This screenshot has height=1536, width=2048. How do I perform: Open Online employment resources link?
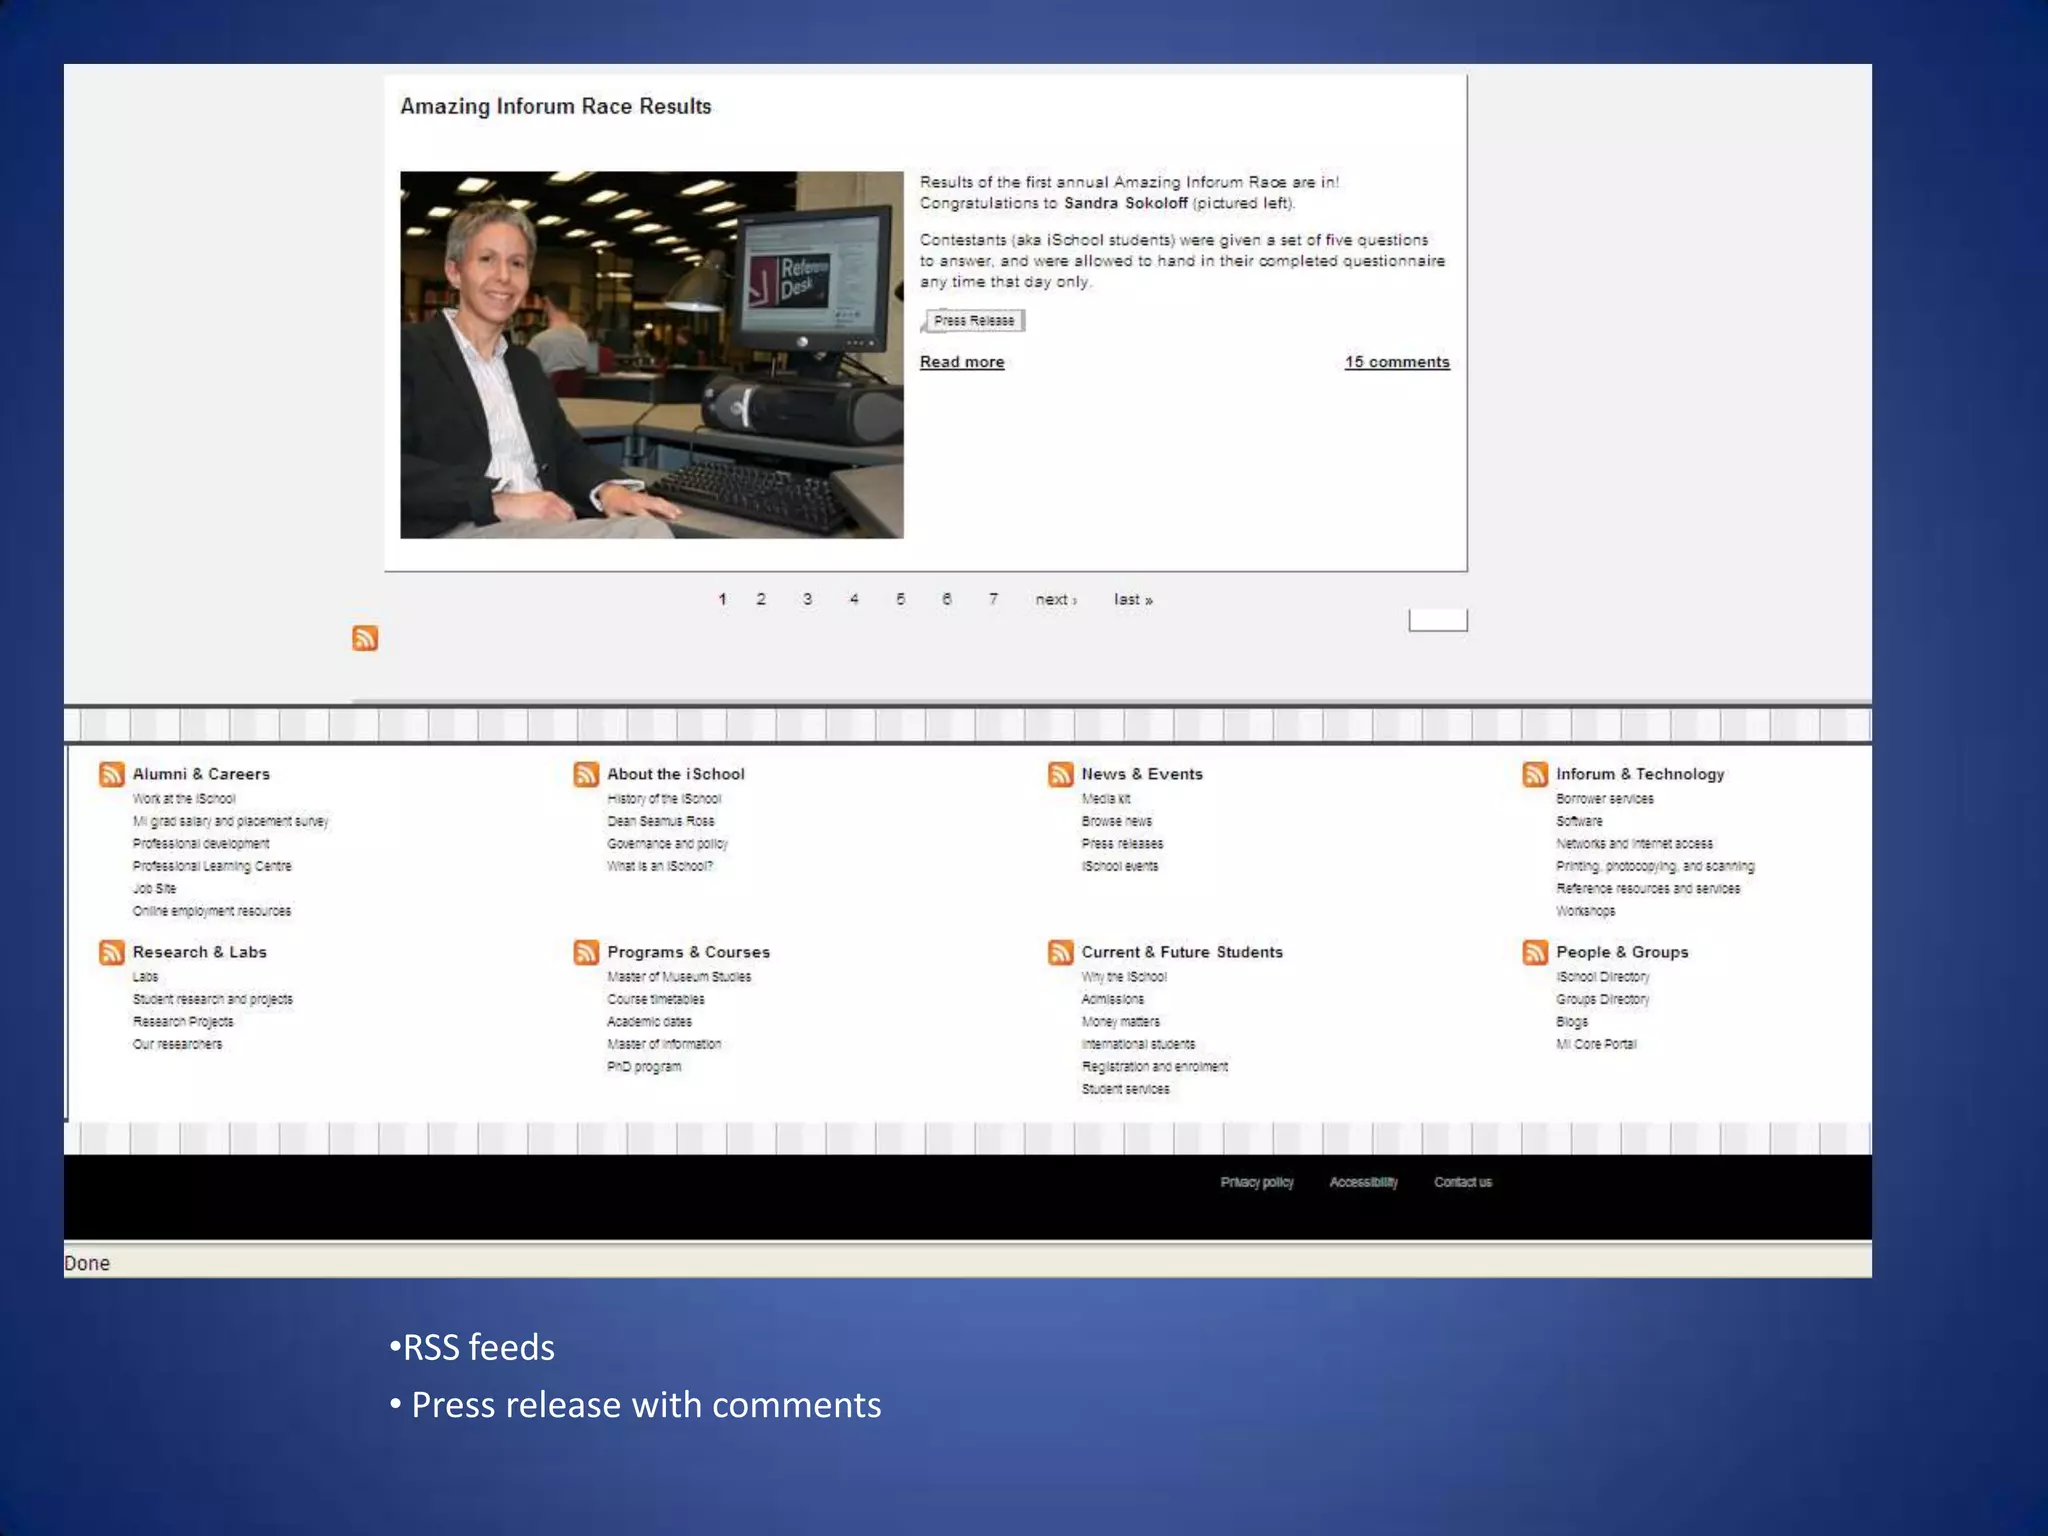[212, 911]
